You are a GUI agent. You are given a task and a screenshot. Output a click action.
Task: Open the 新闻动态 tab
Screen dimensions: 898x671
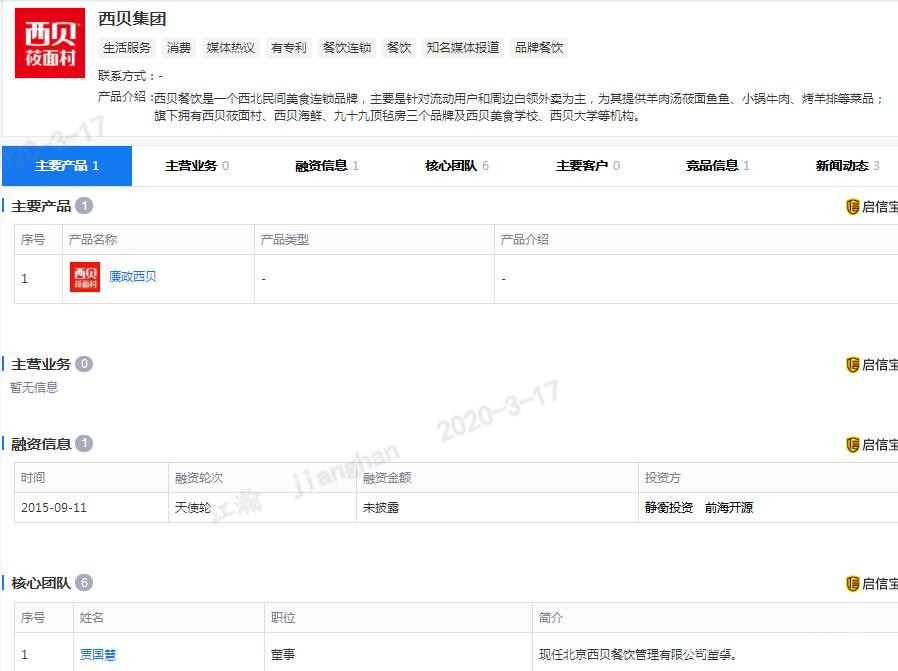click(x=848, y=166)
